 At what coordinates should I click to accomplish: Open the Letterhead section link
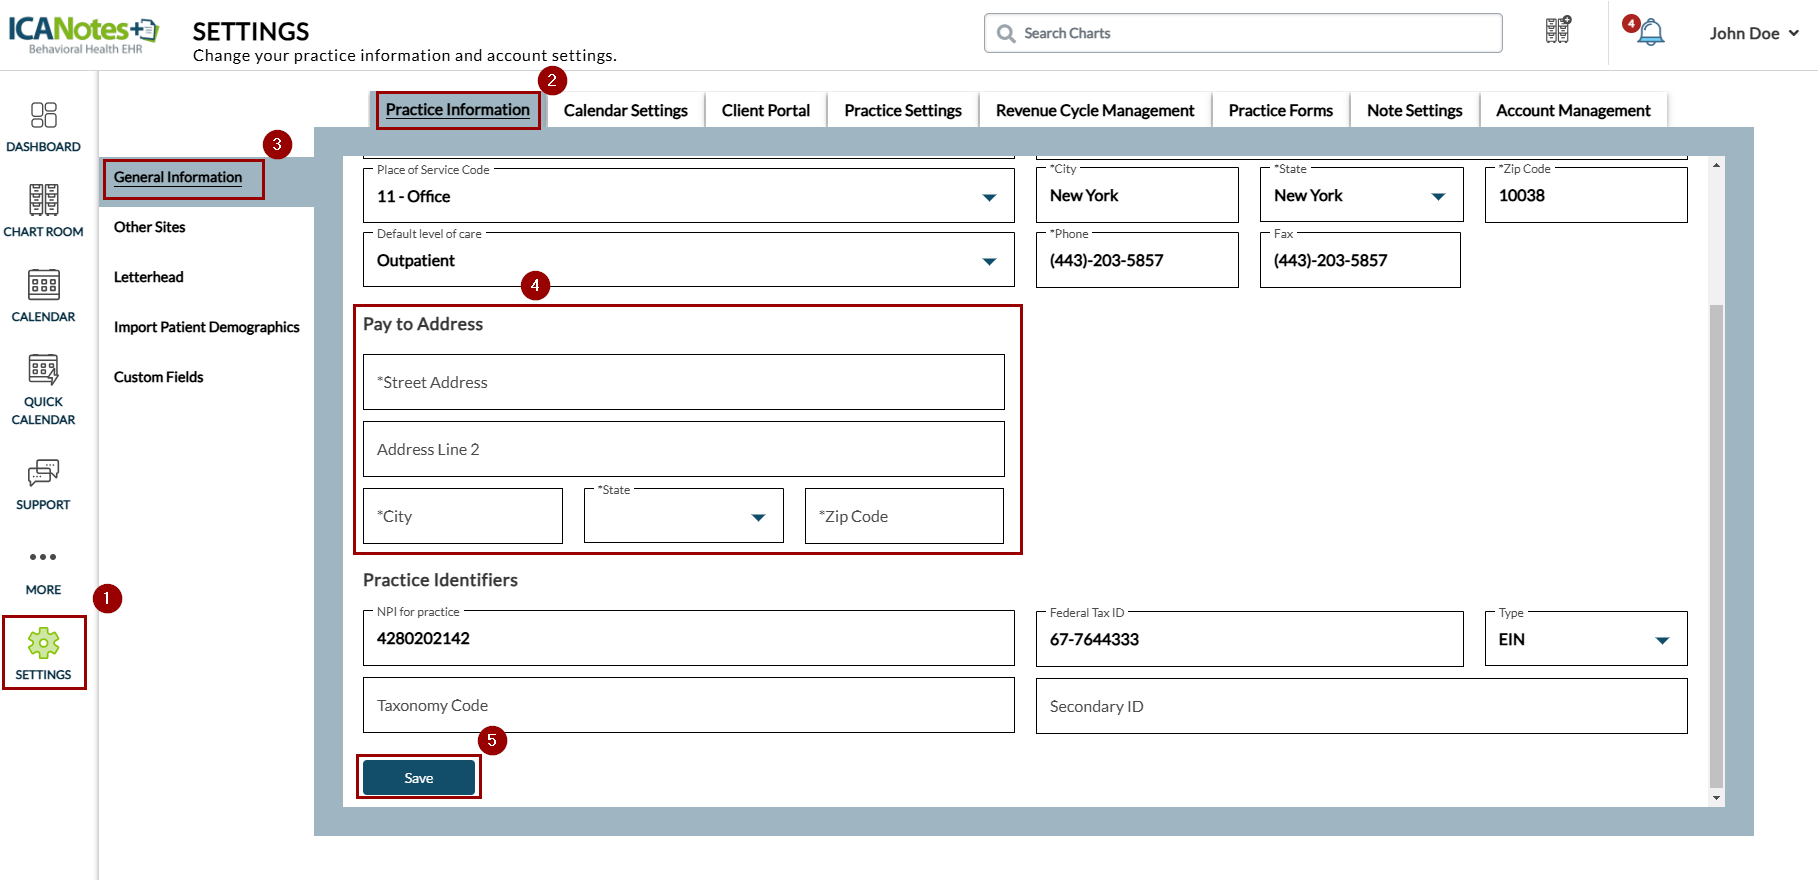149,277
